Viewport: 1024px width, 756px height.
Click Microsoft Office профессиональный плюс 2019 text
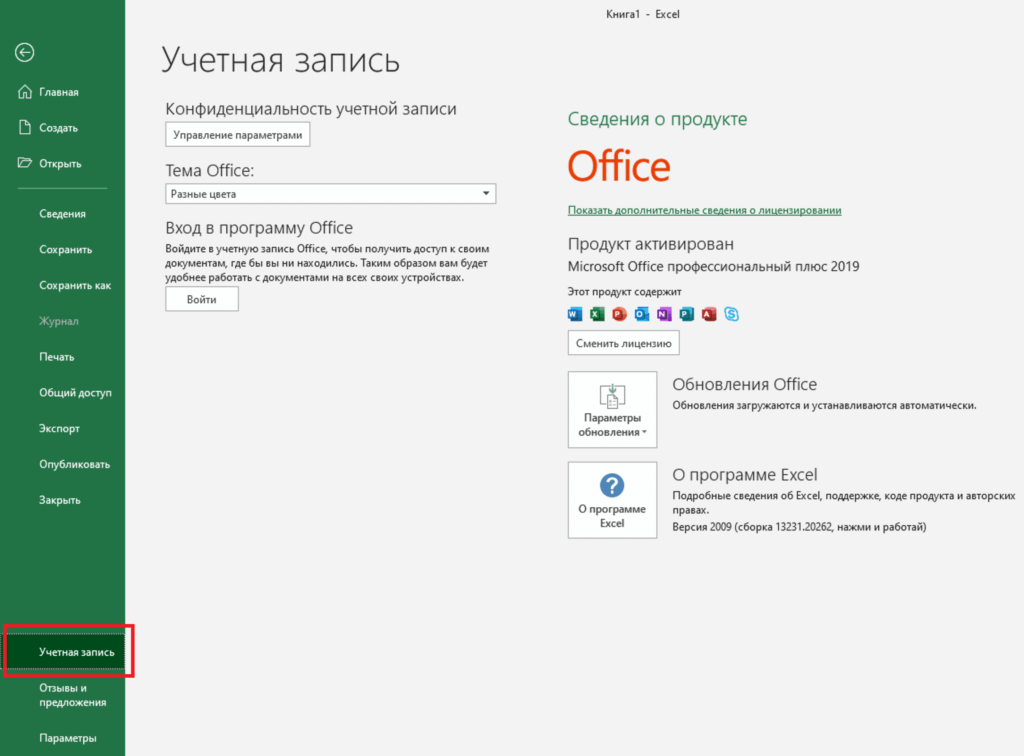coord(713,266)
